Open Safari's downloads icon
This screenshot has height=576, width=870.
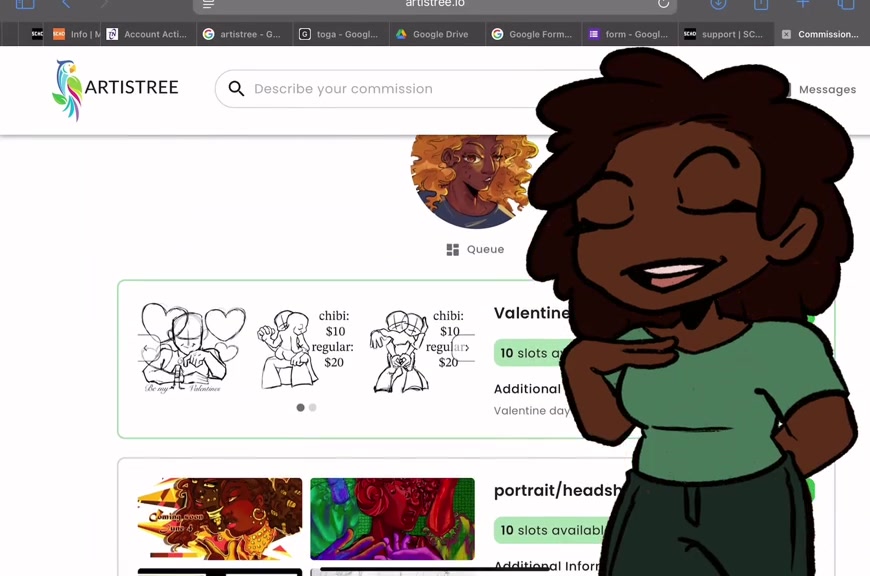(718, 4)
